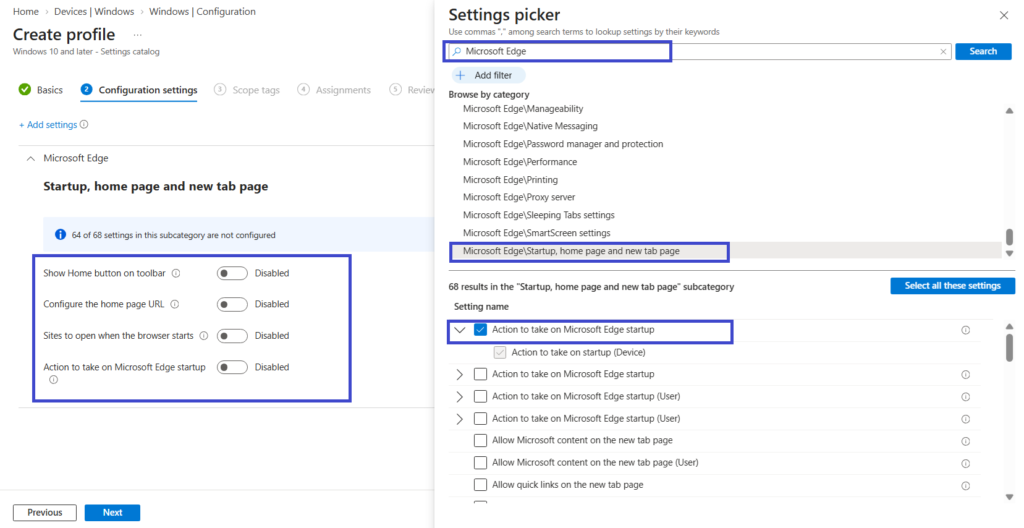Click Windows | Configuration breadcrumb
The height and width of the screenshot is (528, 1024).
click(x=202, y=11)
